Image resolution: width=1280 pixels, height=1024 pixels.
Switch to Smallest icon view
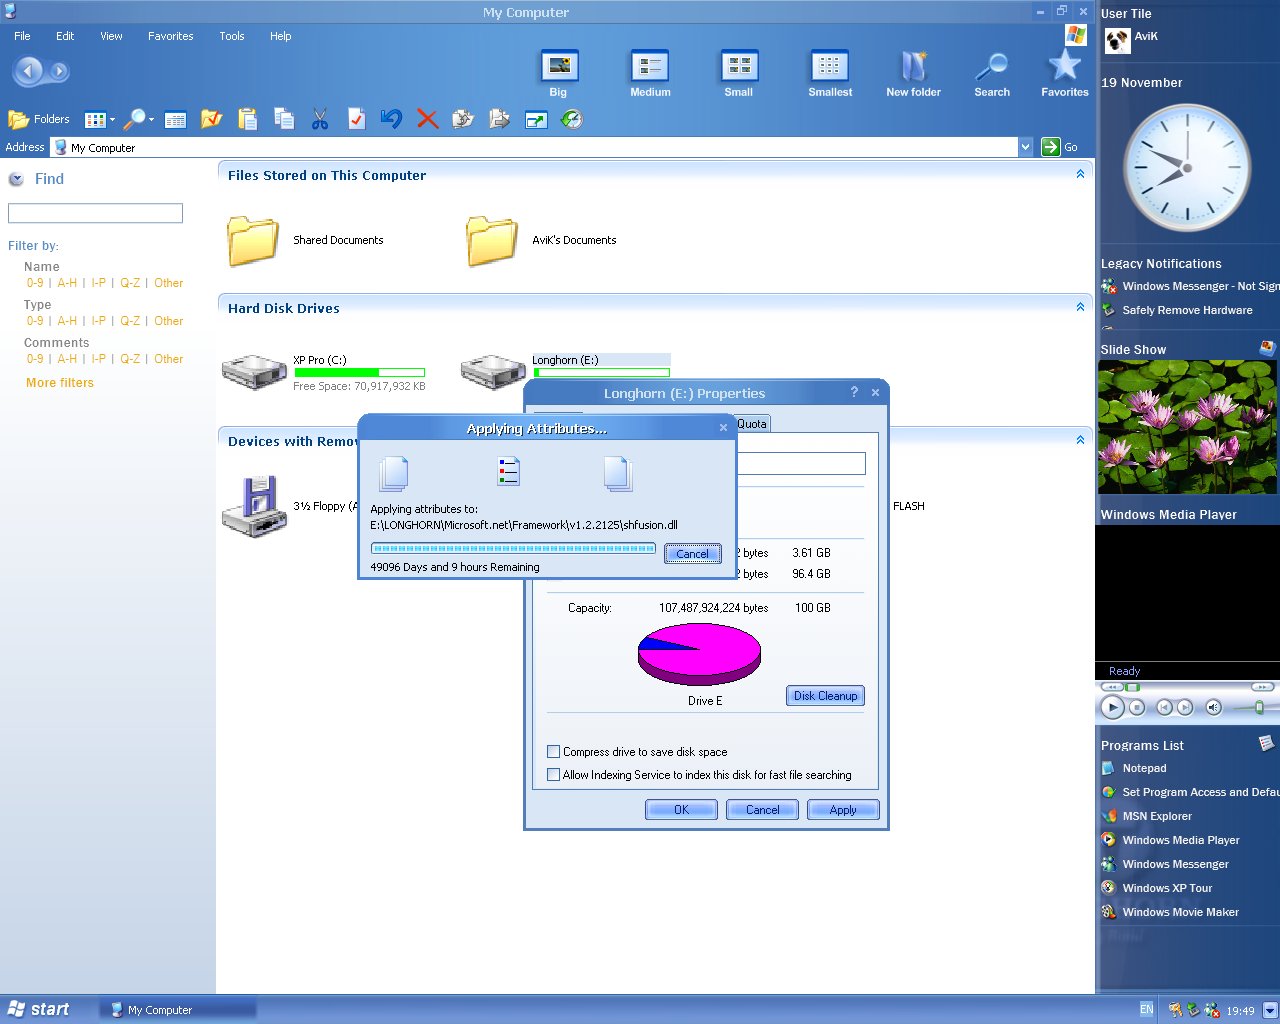830,74
